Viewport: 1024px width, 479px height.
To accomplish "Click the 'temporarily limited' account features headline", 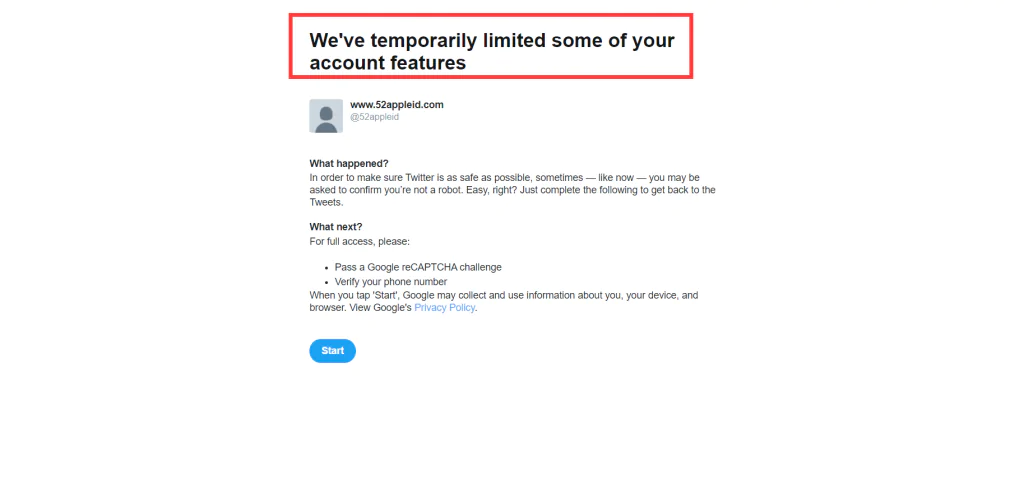I will click(492, 51).
